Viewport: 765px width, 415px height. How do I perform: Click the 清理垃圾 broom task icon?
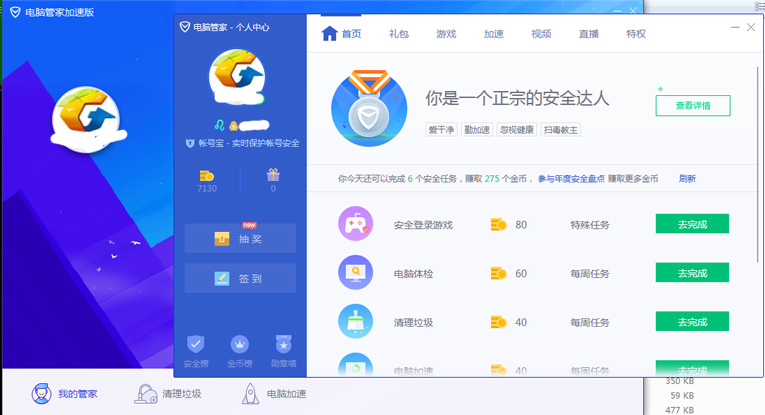click(355, 321)
